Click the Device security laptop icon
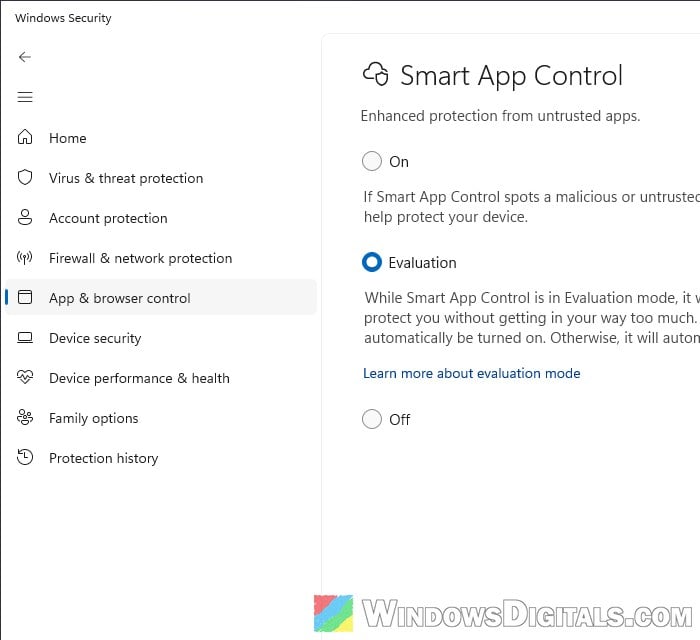This screenshot has height=640, width=700. pyautogui.click(x=25, y=338)
